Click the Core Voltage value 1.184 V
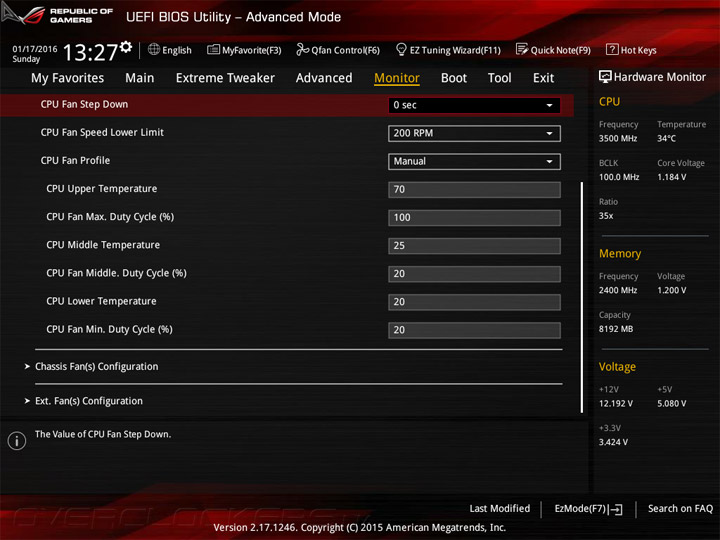720x540 pixels. tap(671, 177)
